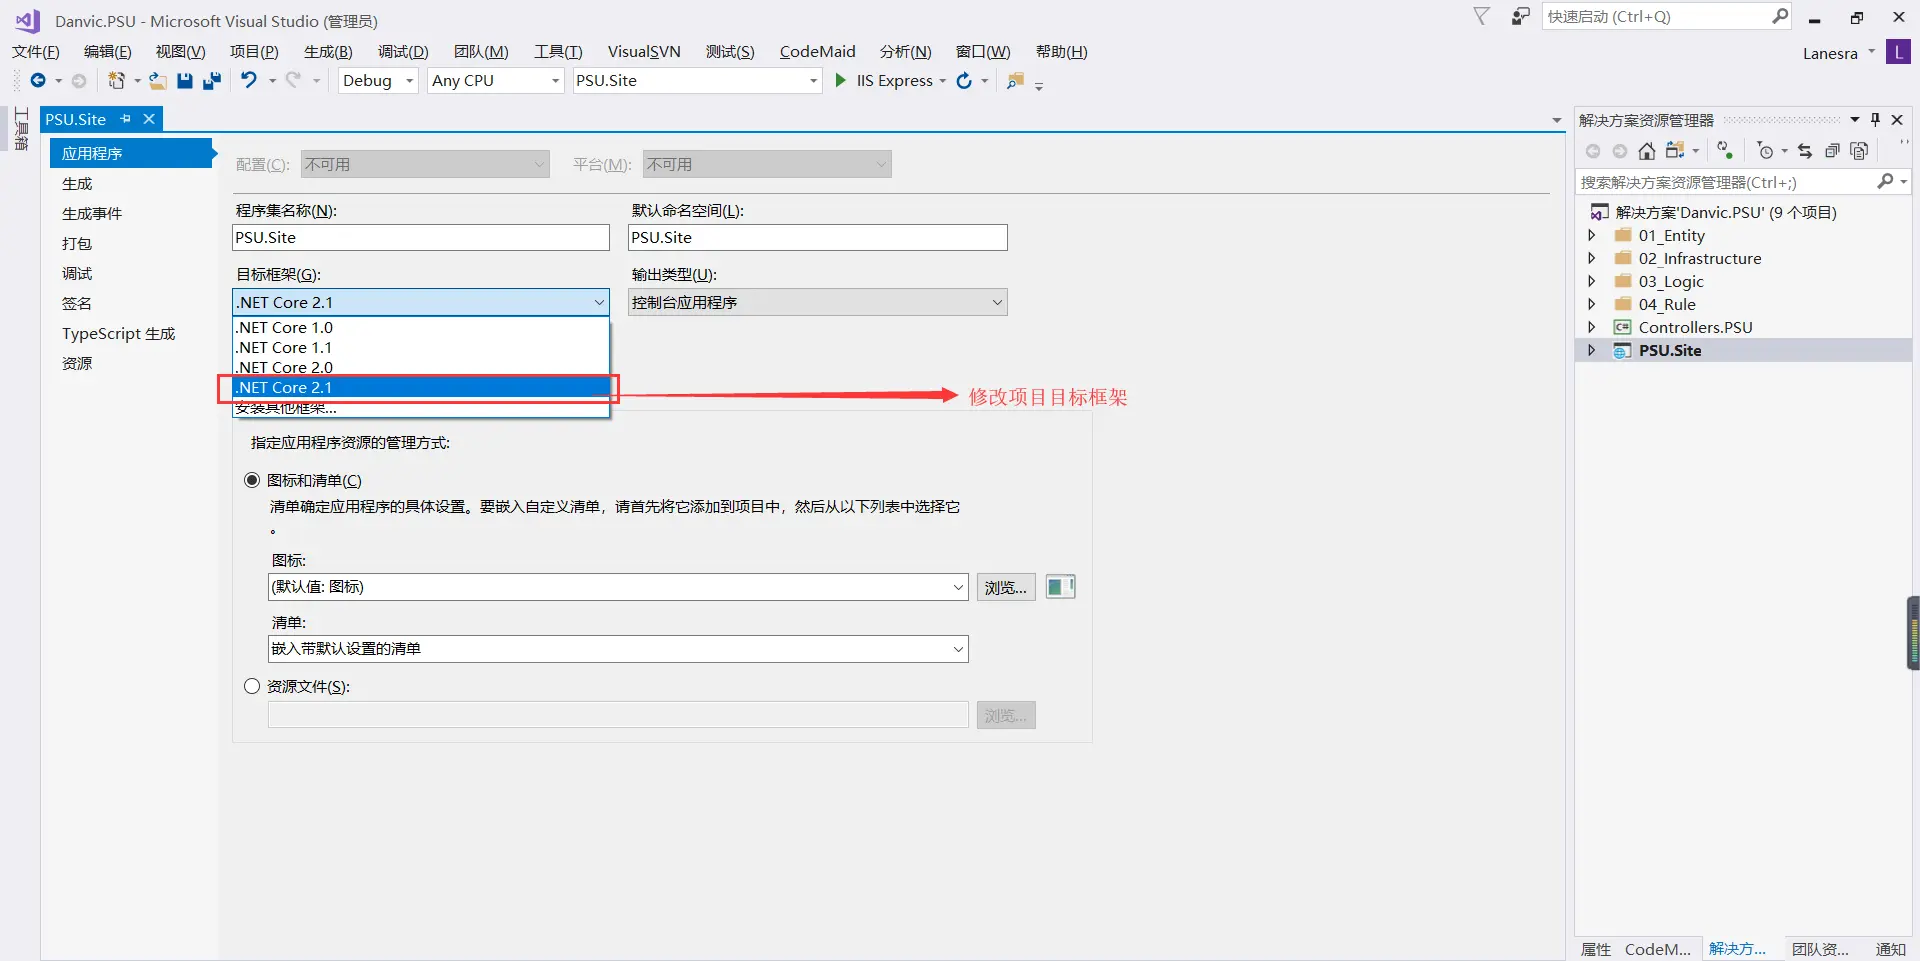
Task: Open the PSU.Site startup project dropdown
Action: tap(697, 81)
